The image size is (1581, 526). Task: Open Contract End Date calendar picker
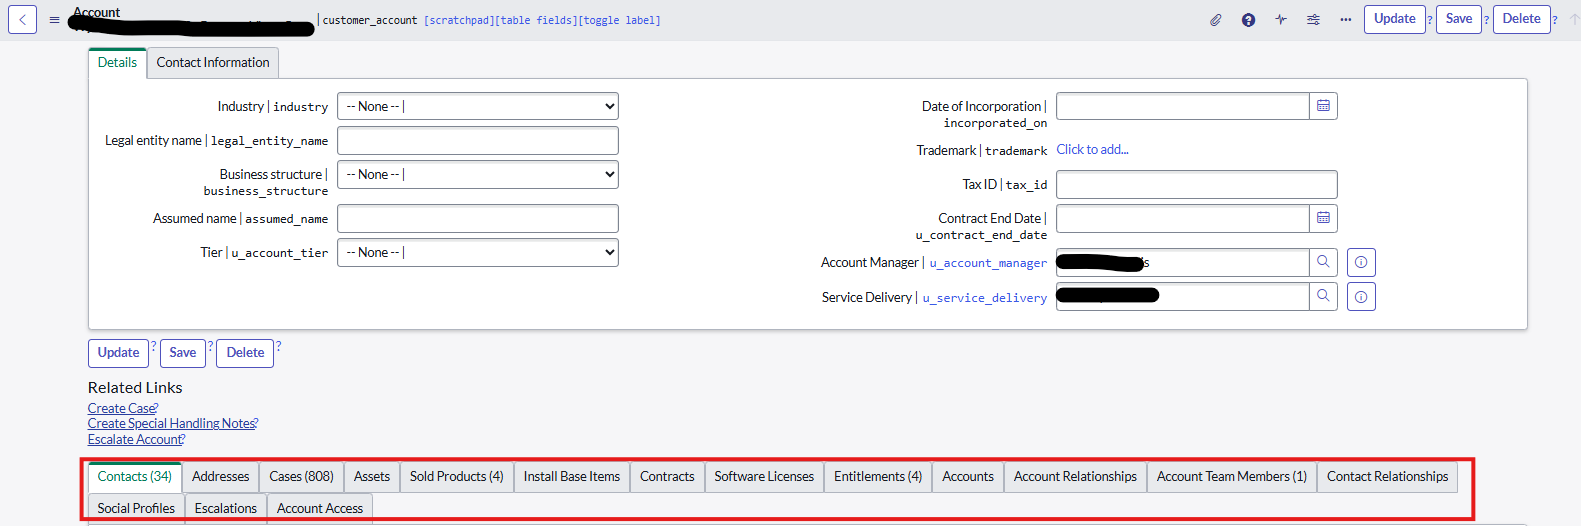pos(1323,218)
